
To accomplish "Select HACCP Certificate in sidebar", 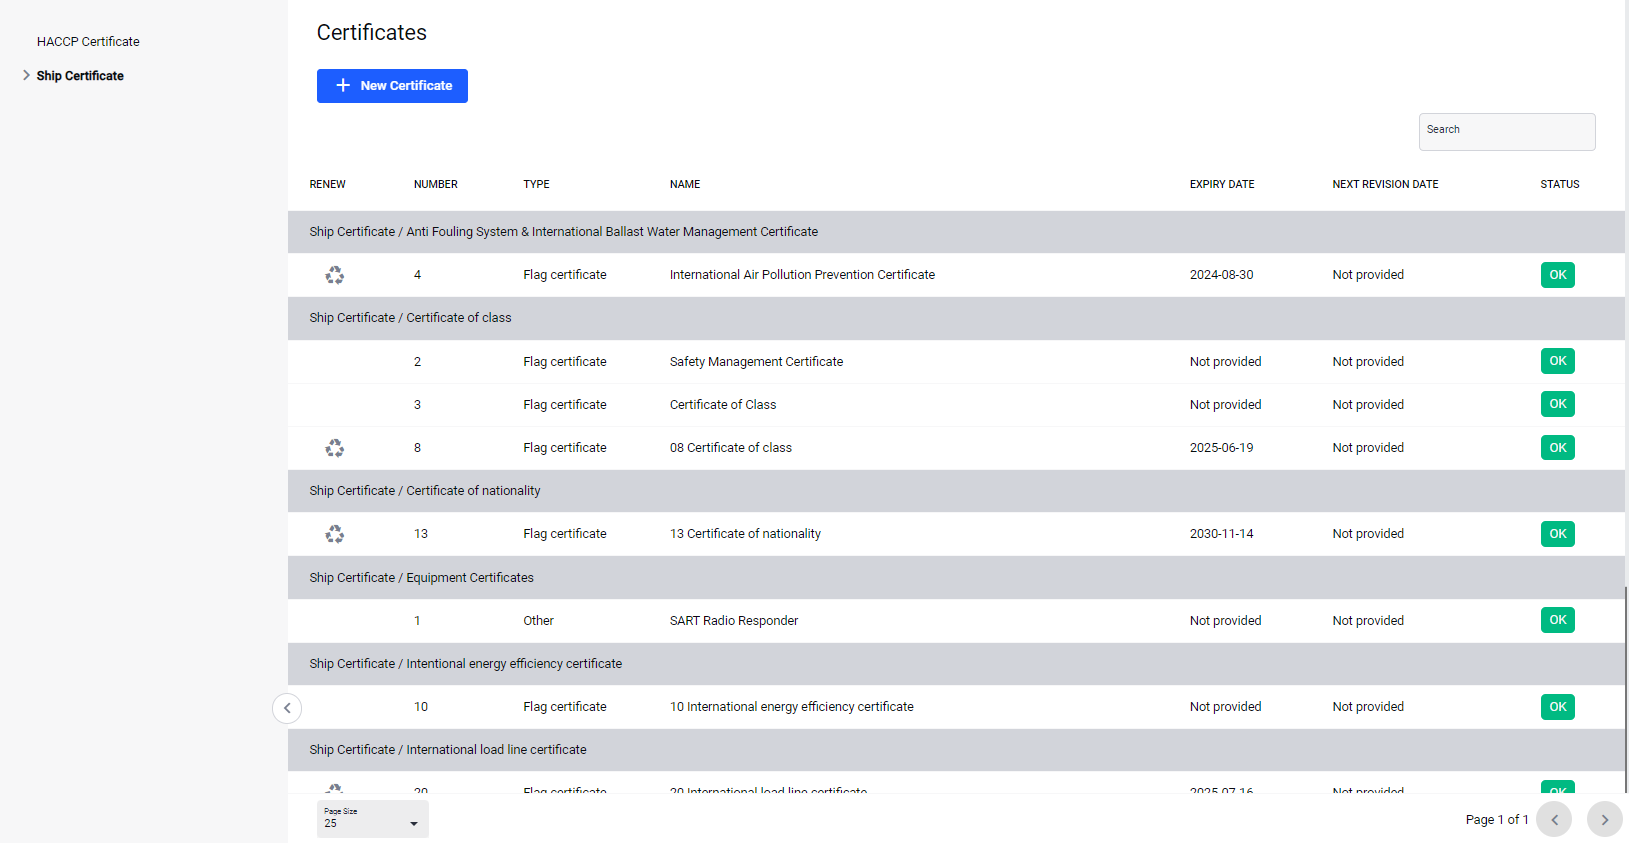I will pyautogui.click(x=88, y=42).
